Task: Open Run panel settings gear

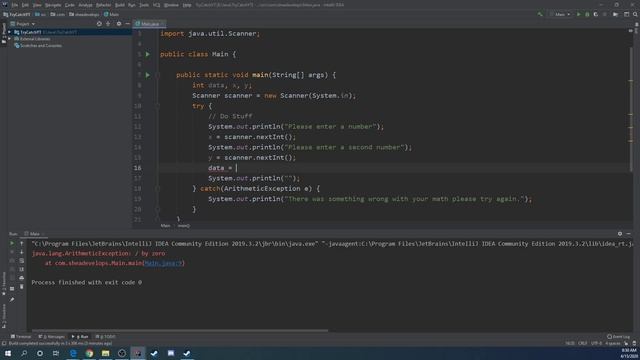Action: [620, 234]
